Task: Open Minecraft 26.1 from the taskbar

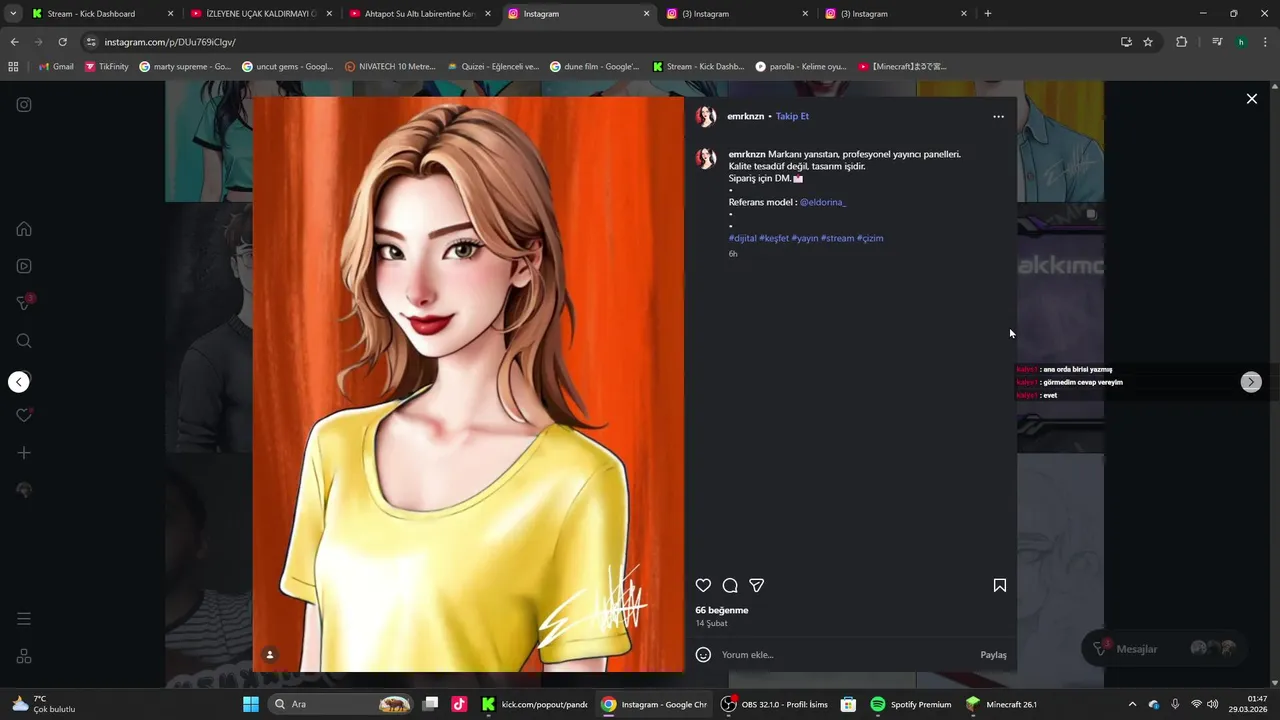Action: (x=1001, y=704)
